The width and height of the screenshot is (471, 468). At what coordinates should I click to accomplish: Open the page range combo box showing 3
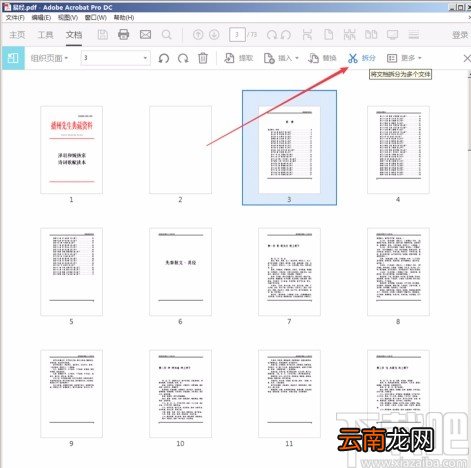pyautogui.click(x=115, y=58)
